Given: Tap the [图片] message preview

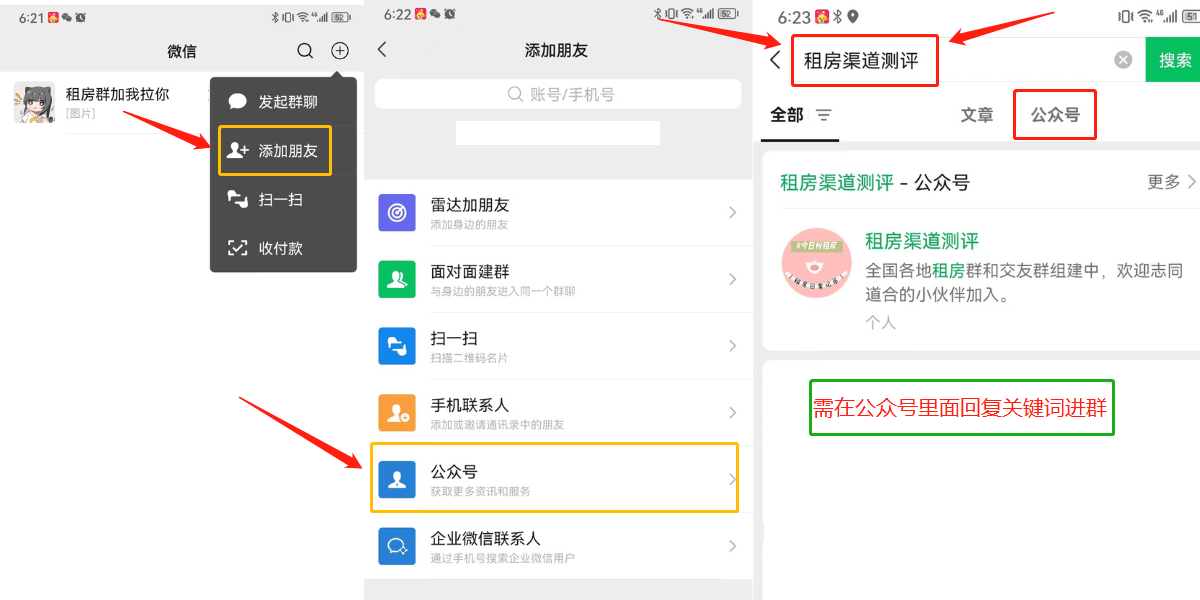Looking at the screenshot, I should pyautogui.click(x=81, y=114).
